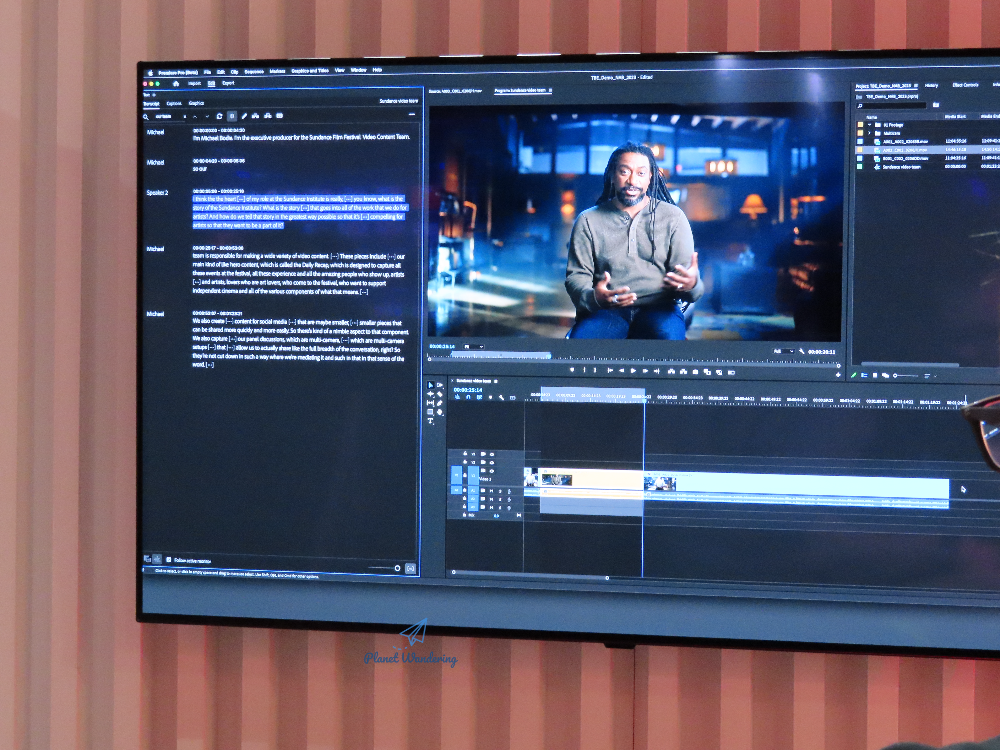Click the green label swatch of Sundance video team
This screenshot has height=750, width=1000.
coord(860,166)
